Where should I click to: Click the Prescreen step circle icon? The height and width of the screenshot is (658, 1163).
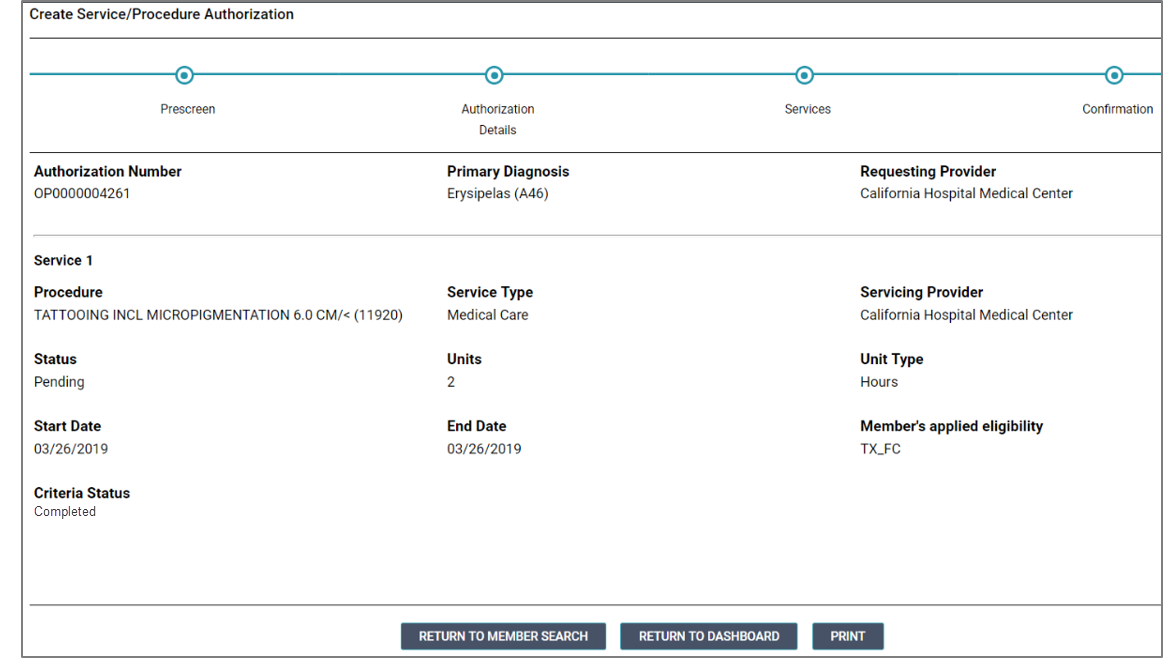[x=184, y=75]
